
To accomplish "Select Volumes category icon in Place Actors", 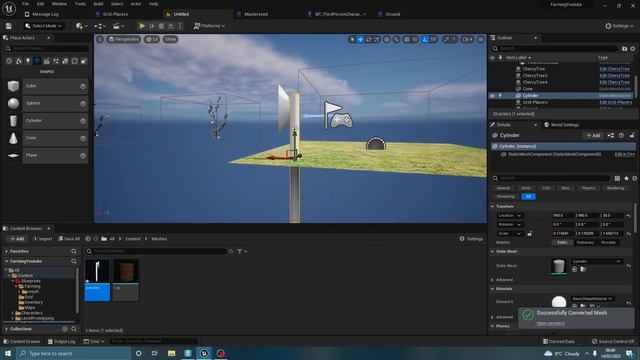I will (x=74, y=61).
